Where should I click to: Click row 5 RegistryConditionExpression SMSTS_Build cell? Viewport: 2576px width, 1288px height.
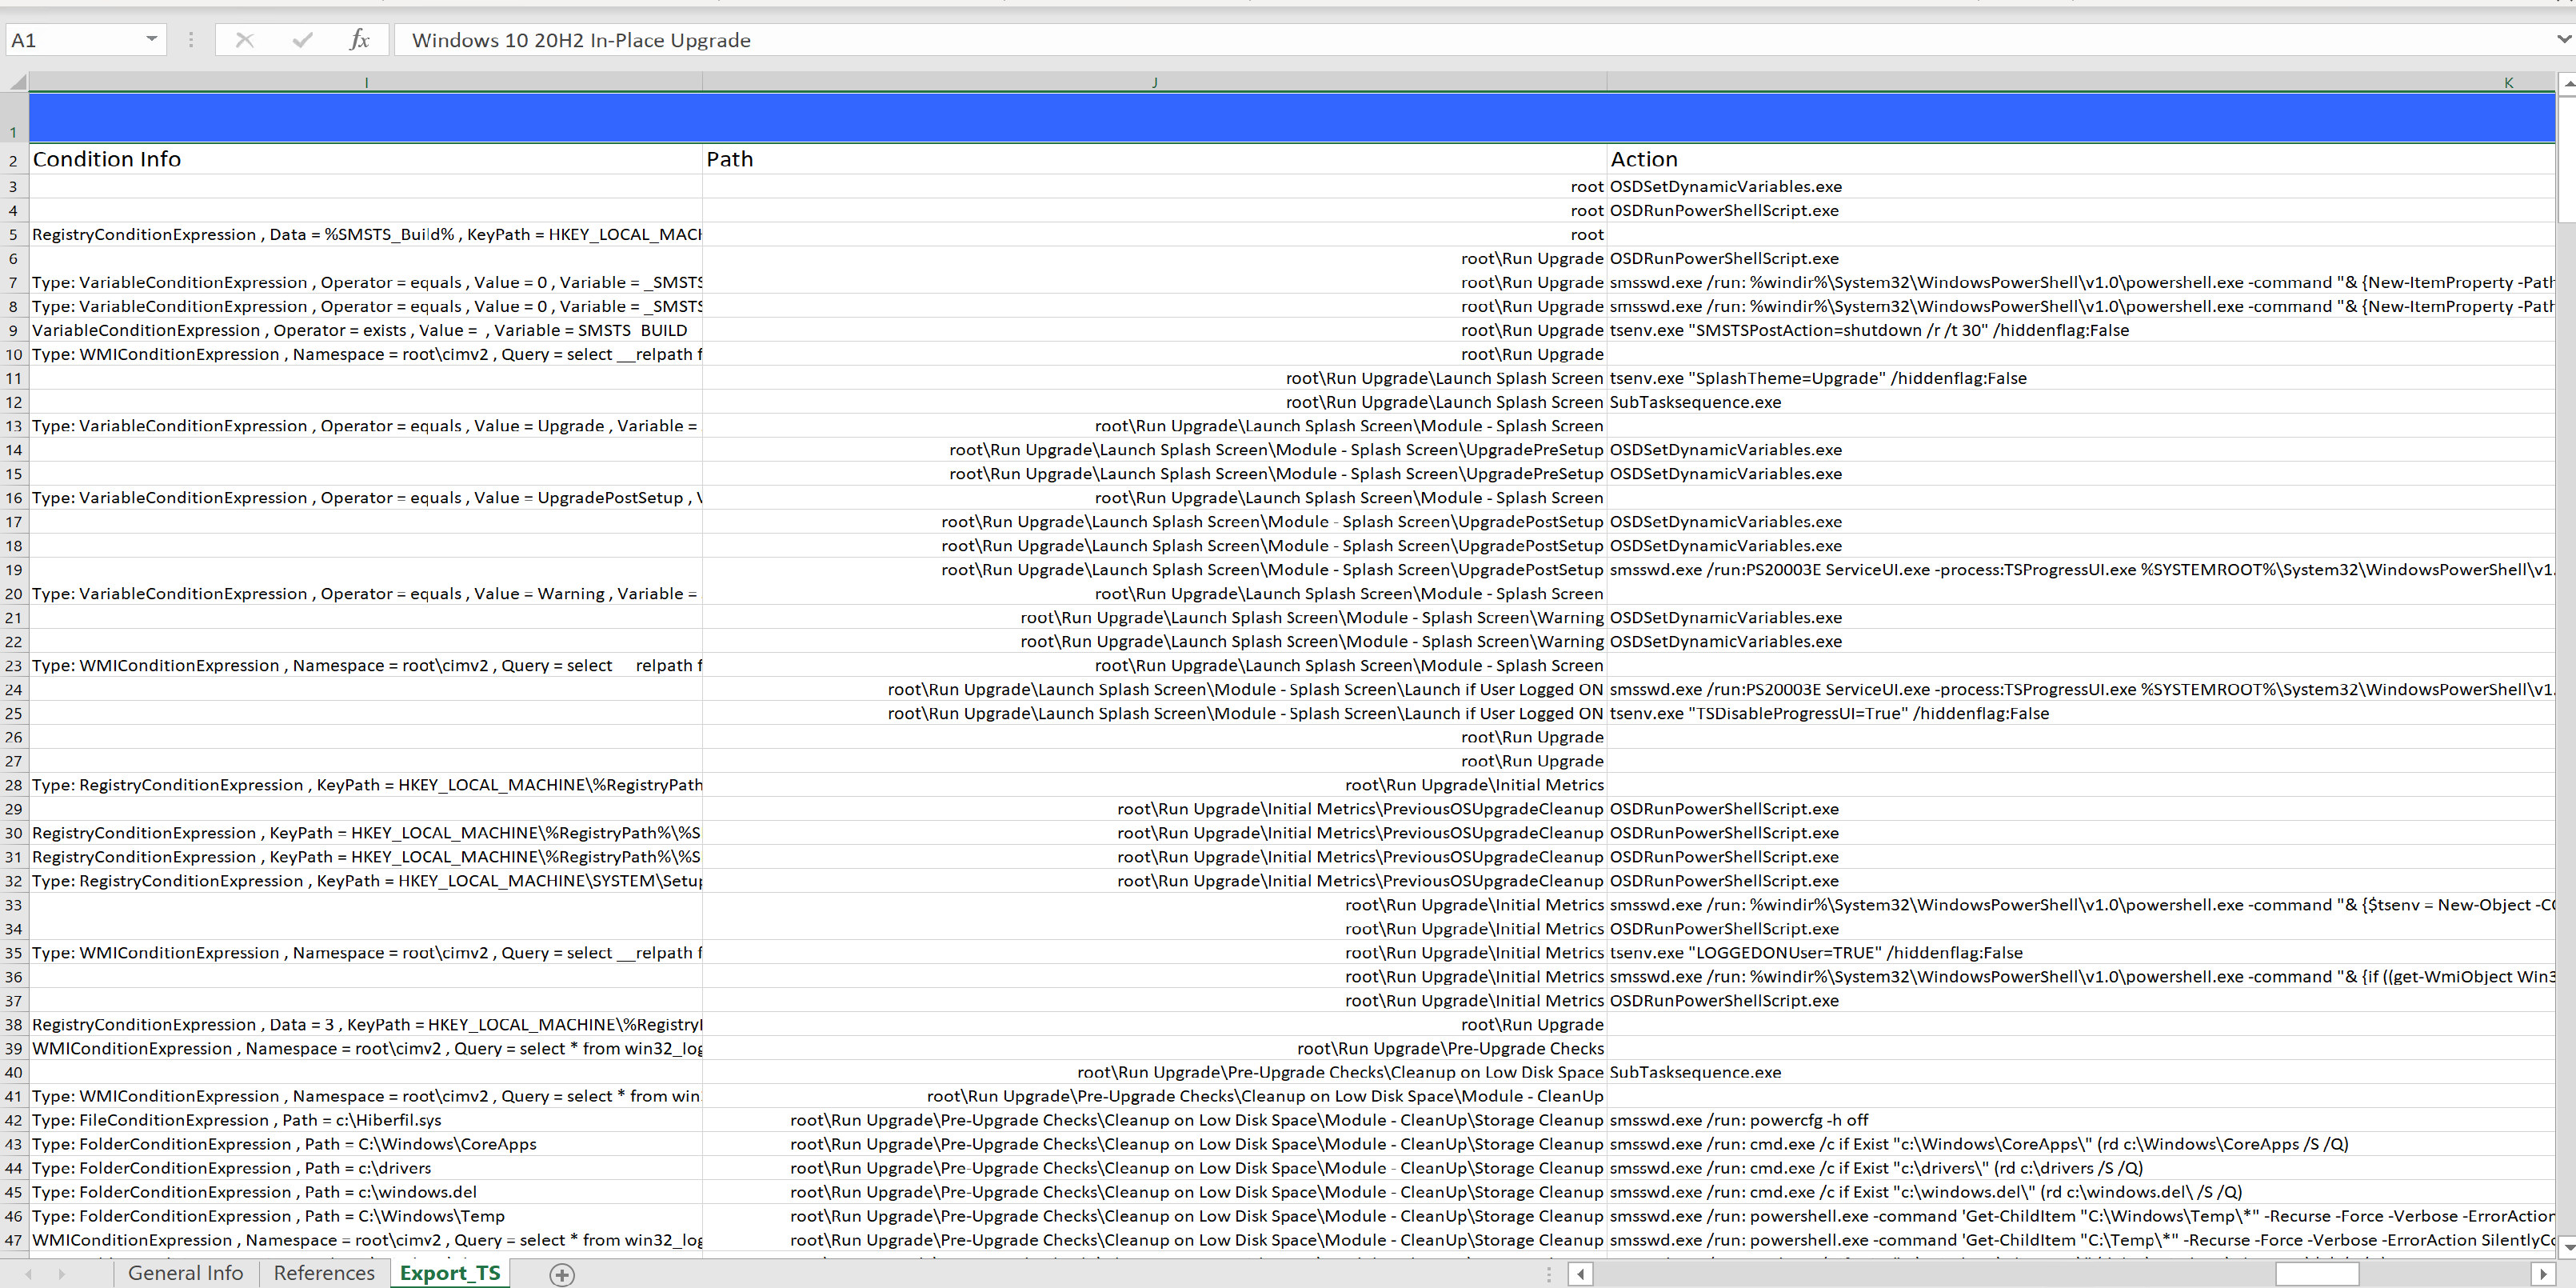[366, 234]
